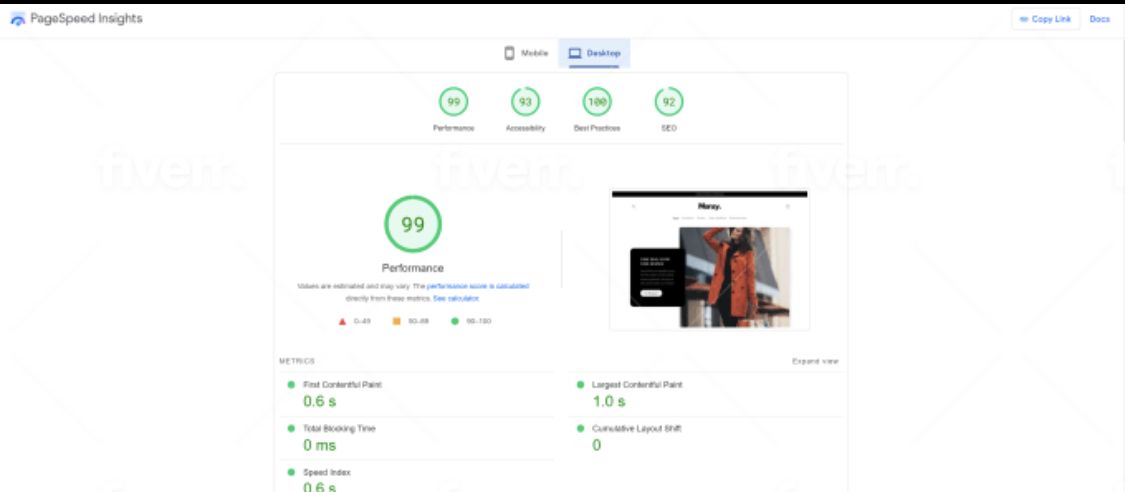This screenshot has height=492, width=1125.
Task: Click the green dot beside Speed Index
Action: pos(291,473)
